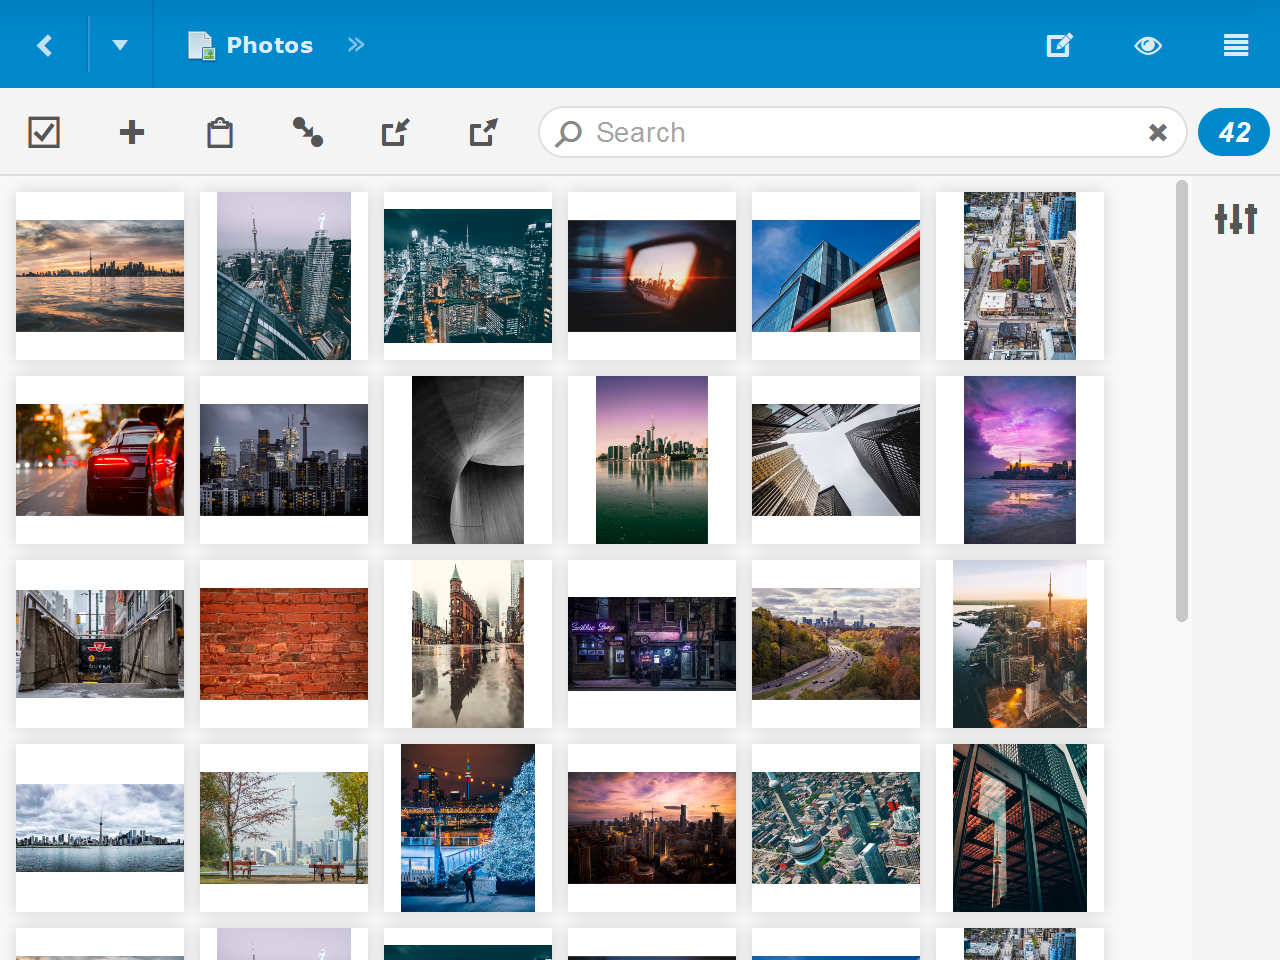Toggle the eye visibility icon

tap(1148, 45)
